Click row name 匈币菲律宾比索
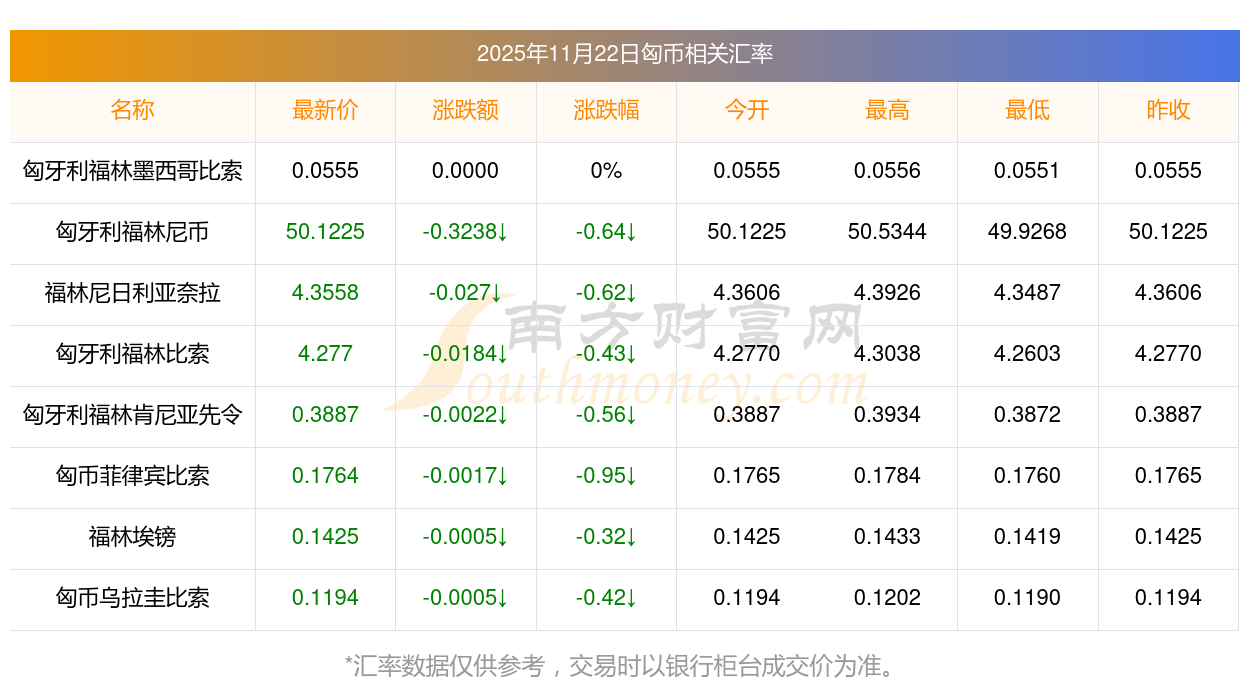1250x697 pixels. click(133, 476)
